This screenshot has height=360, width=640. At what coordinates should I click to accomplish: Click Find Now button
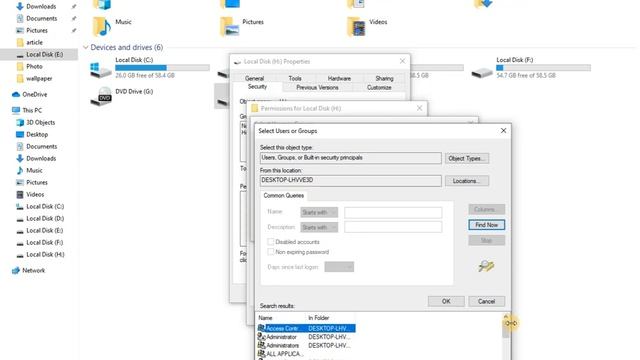[487, 225]
